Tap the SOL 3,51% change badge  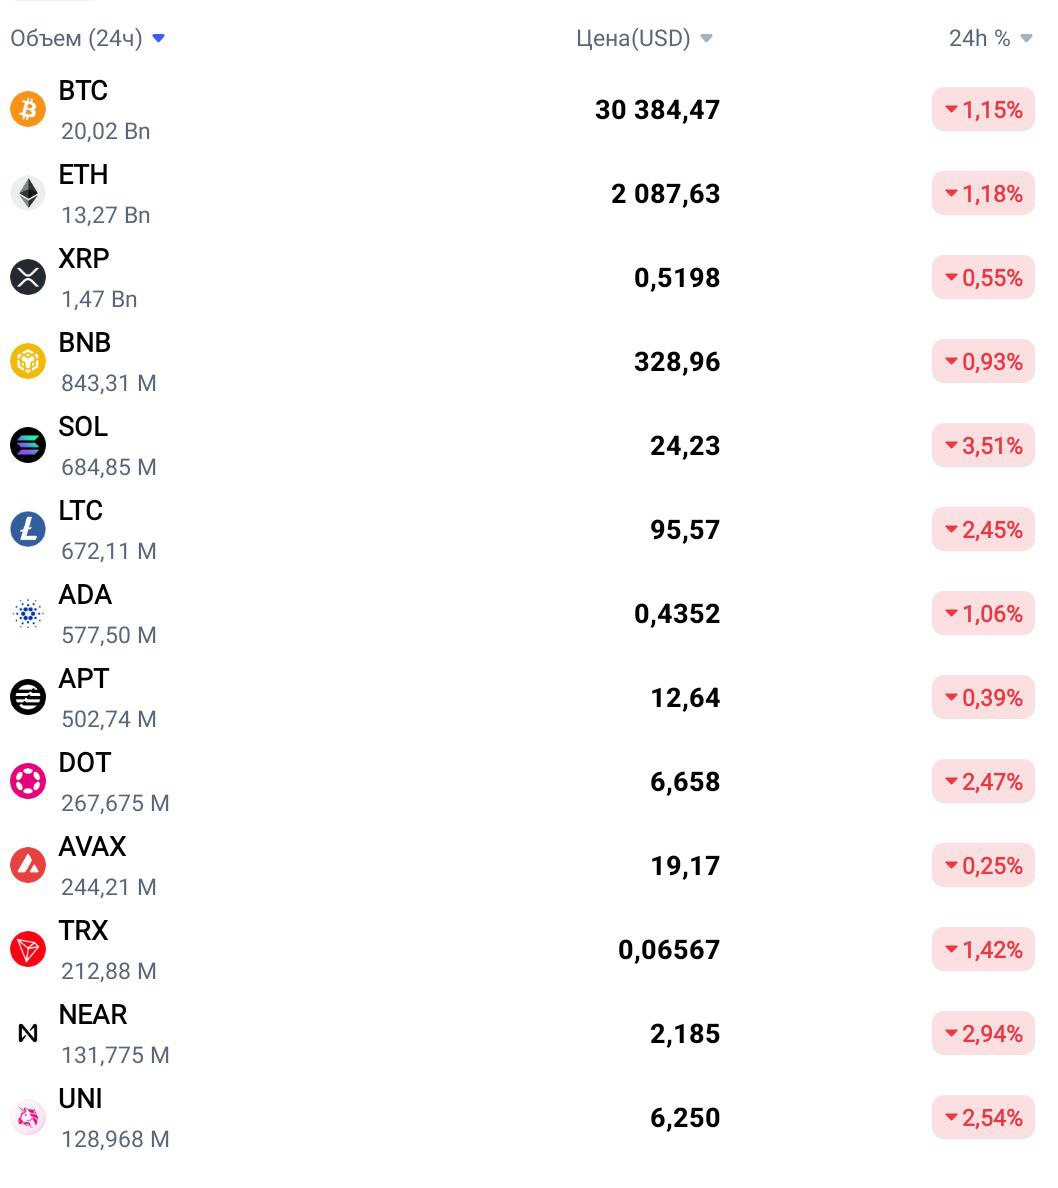pyautogui.click(x=983, y=446)
